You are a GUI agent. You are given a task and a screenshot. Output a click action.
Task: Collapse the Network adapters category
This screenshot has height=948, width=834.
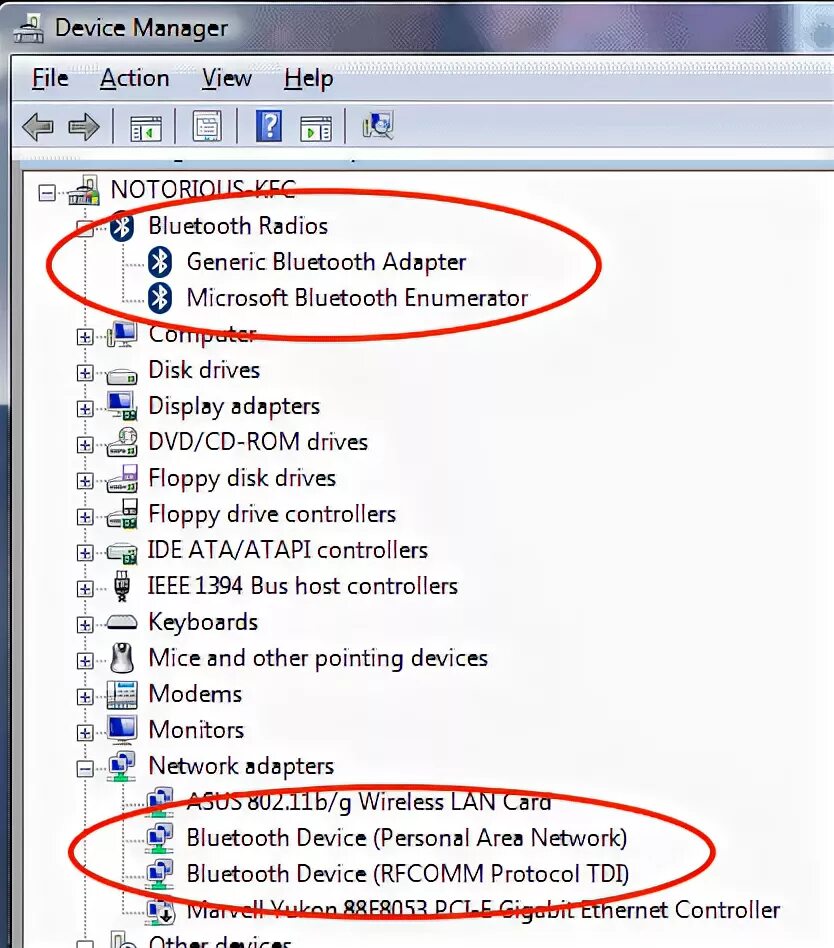(x=85, y=768)
